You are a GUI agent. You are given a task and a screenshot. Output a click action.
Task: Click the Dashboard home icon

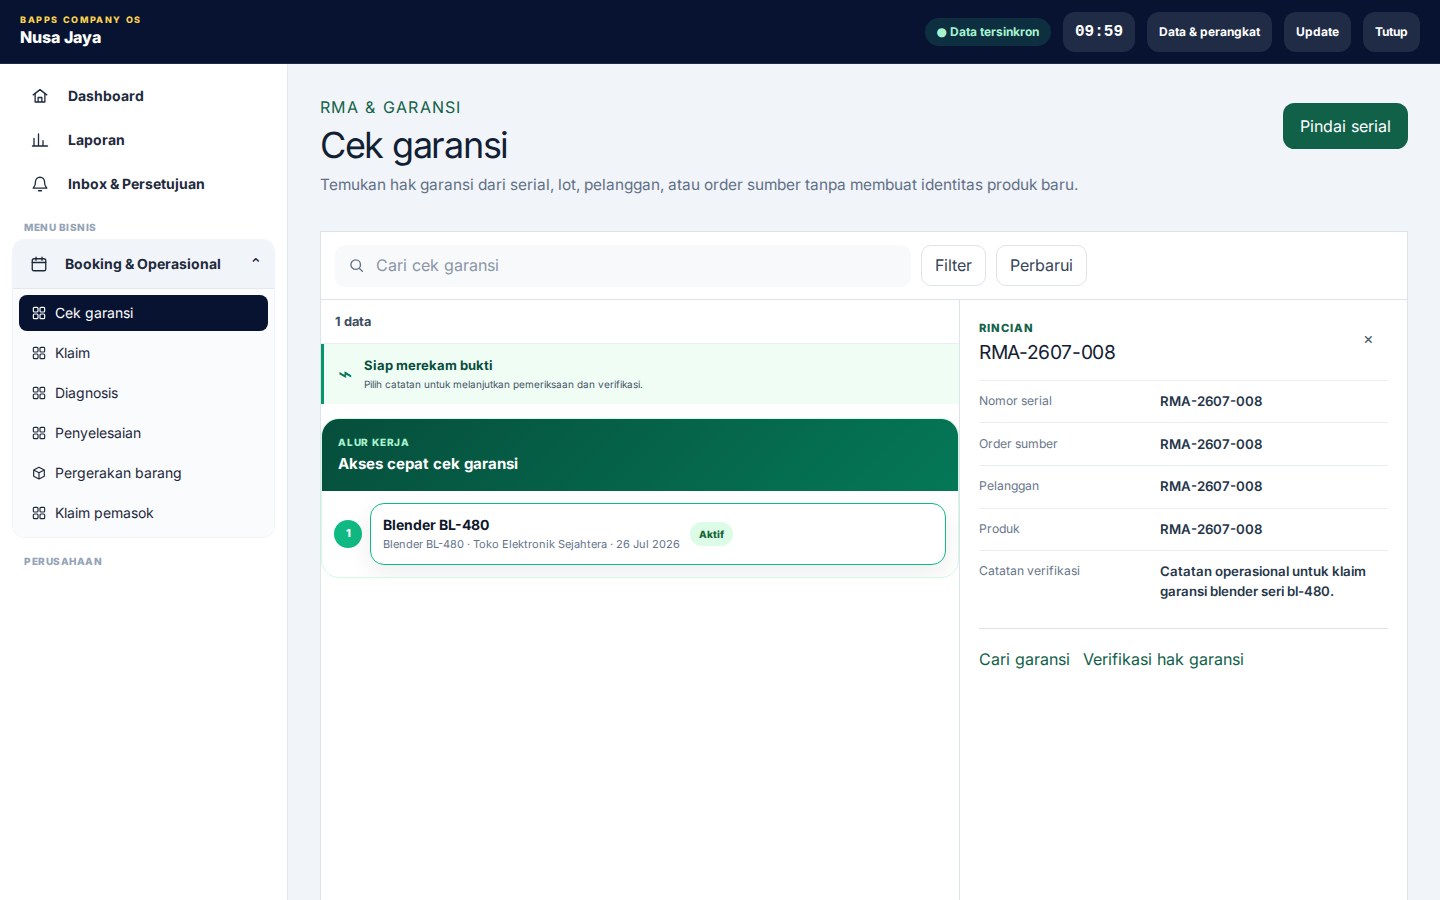[40, 96]
